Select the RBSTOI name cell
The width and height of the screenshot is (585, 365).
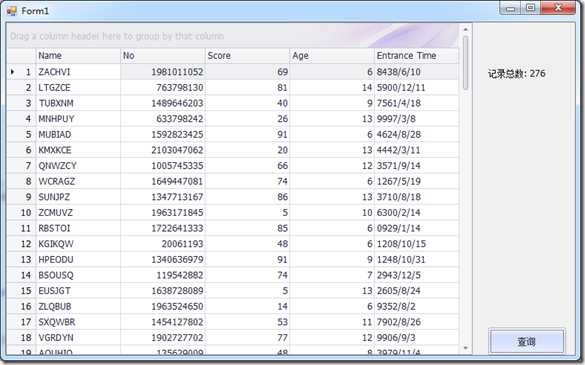(78, 228)
